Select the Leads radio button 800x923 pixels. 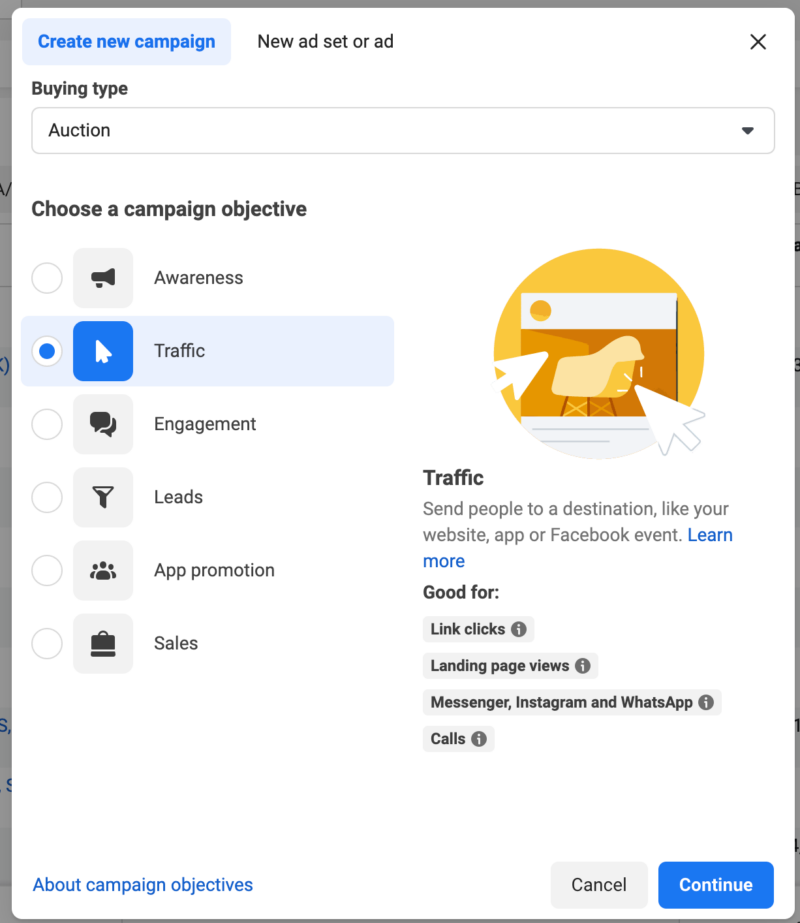click(x=47, y=497)
